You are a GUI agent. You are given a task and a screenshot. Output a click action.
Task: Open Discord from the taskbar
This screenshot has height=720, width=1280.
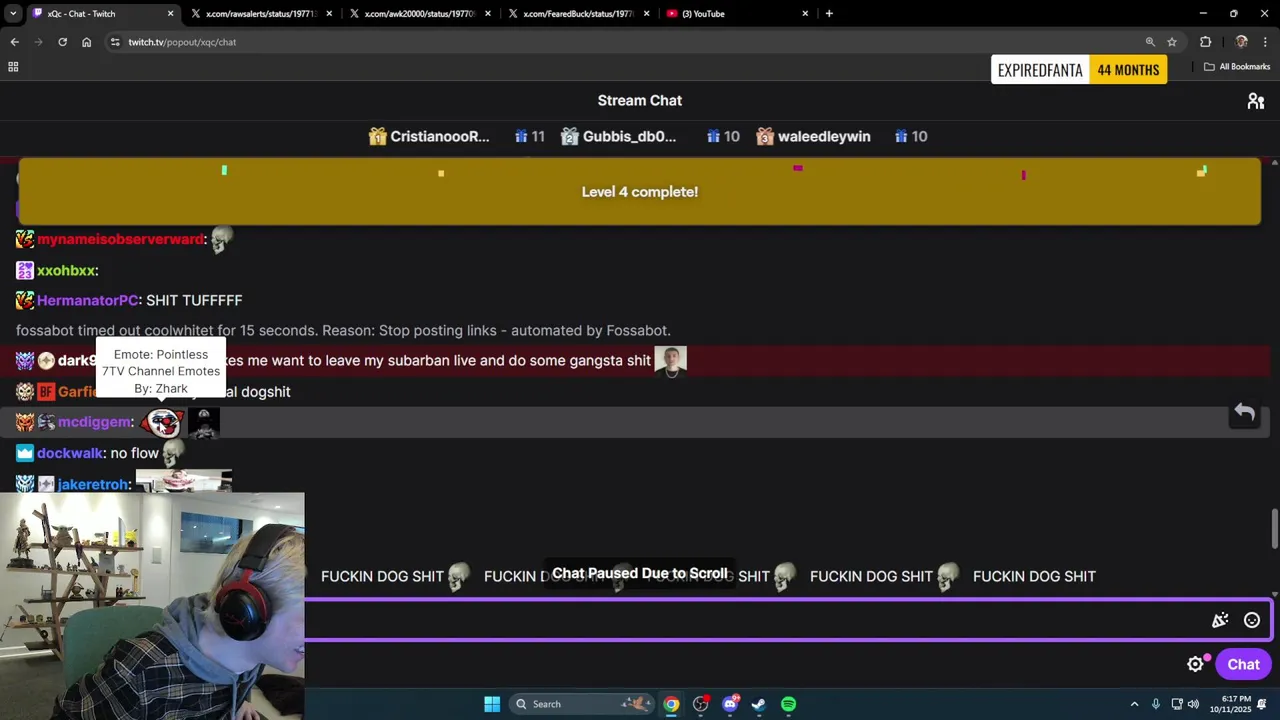click(730, 704)
